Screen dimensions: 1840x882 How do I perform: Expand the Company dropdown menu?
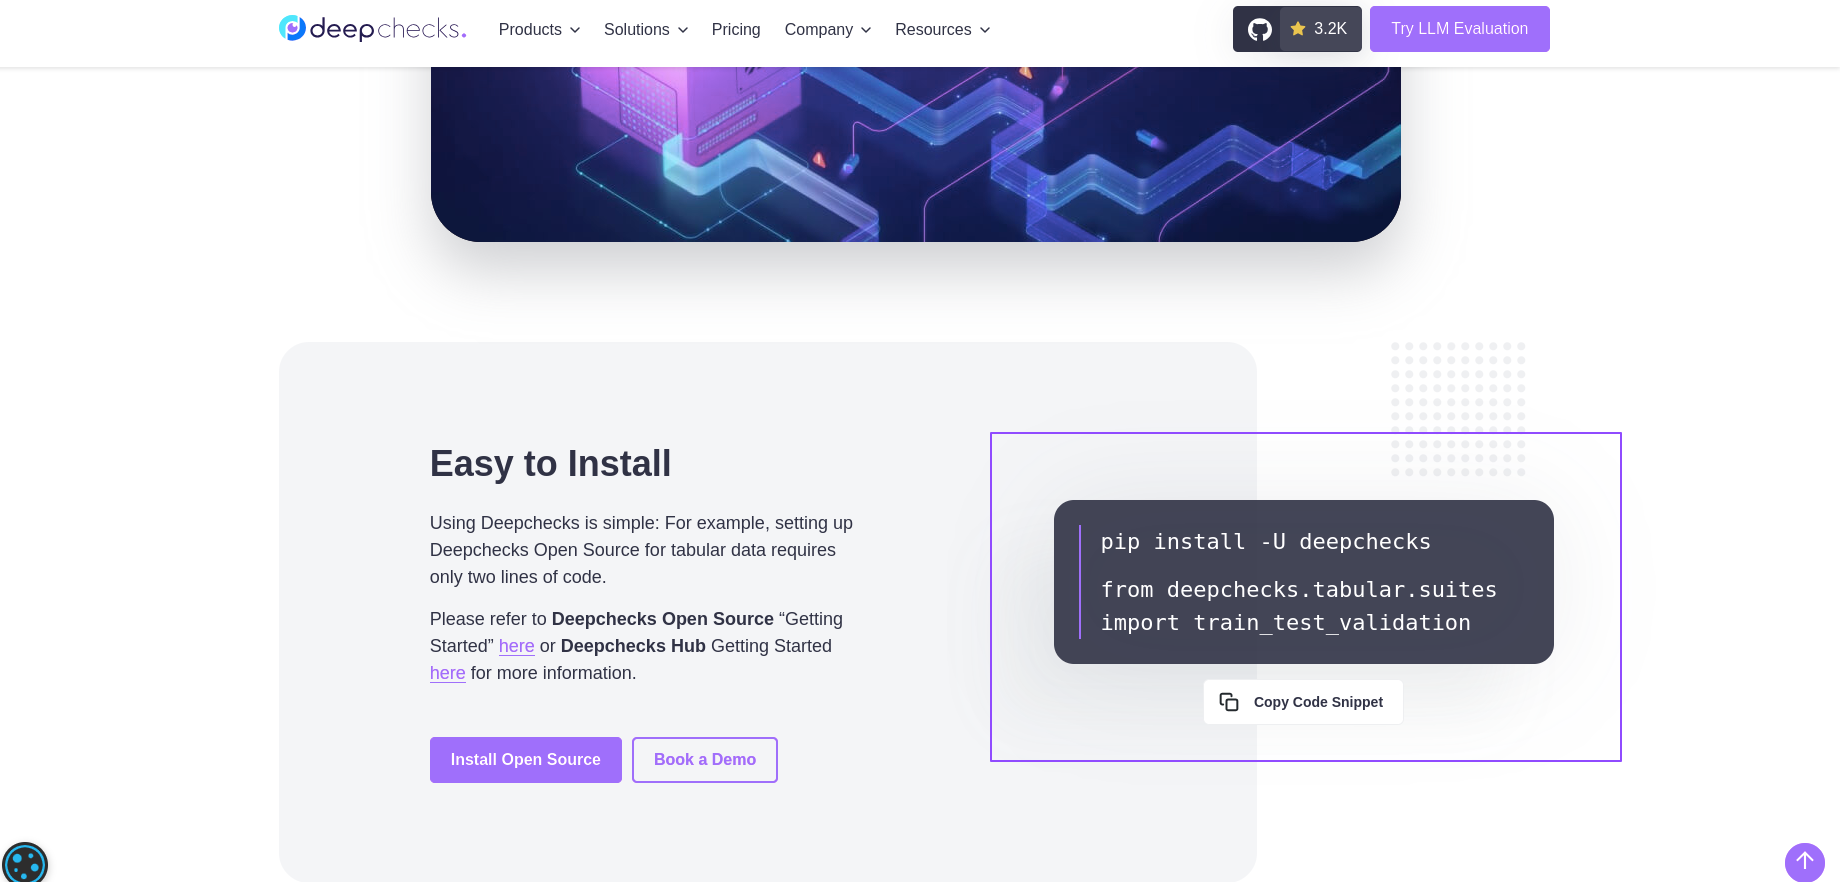click(828, 30)
